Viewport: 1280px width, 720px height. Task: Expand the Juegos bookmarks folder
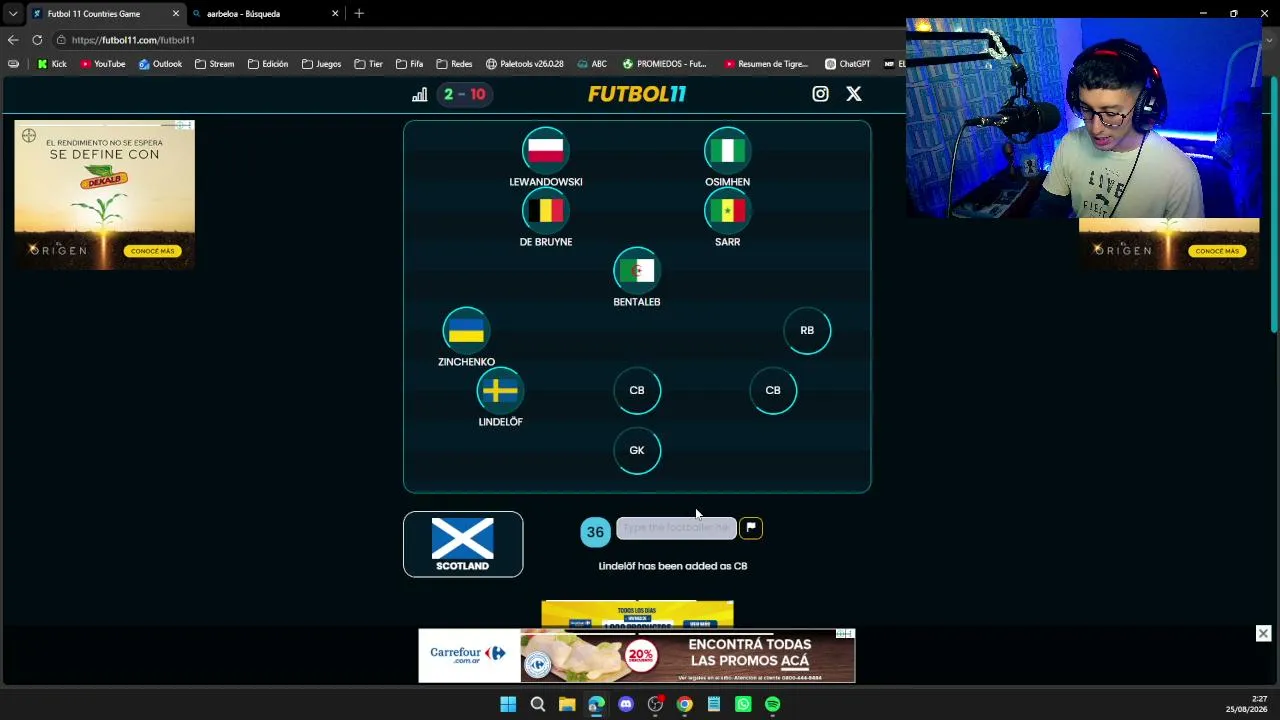(321, 64)
